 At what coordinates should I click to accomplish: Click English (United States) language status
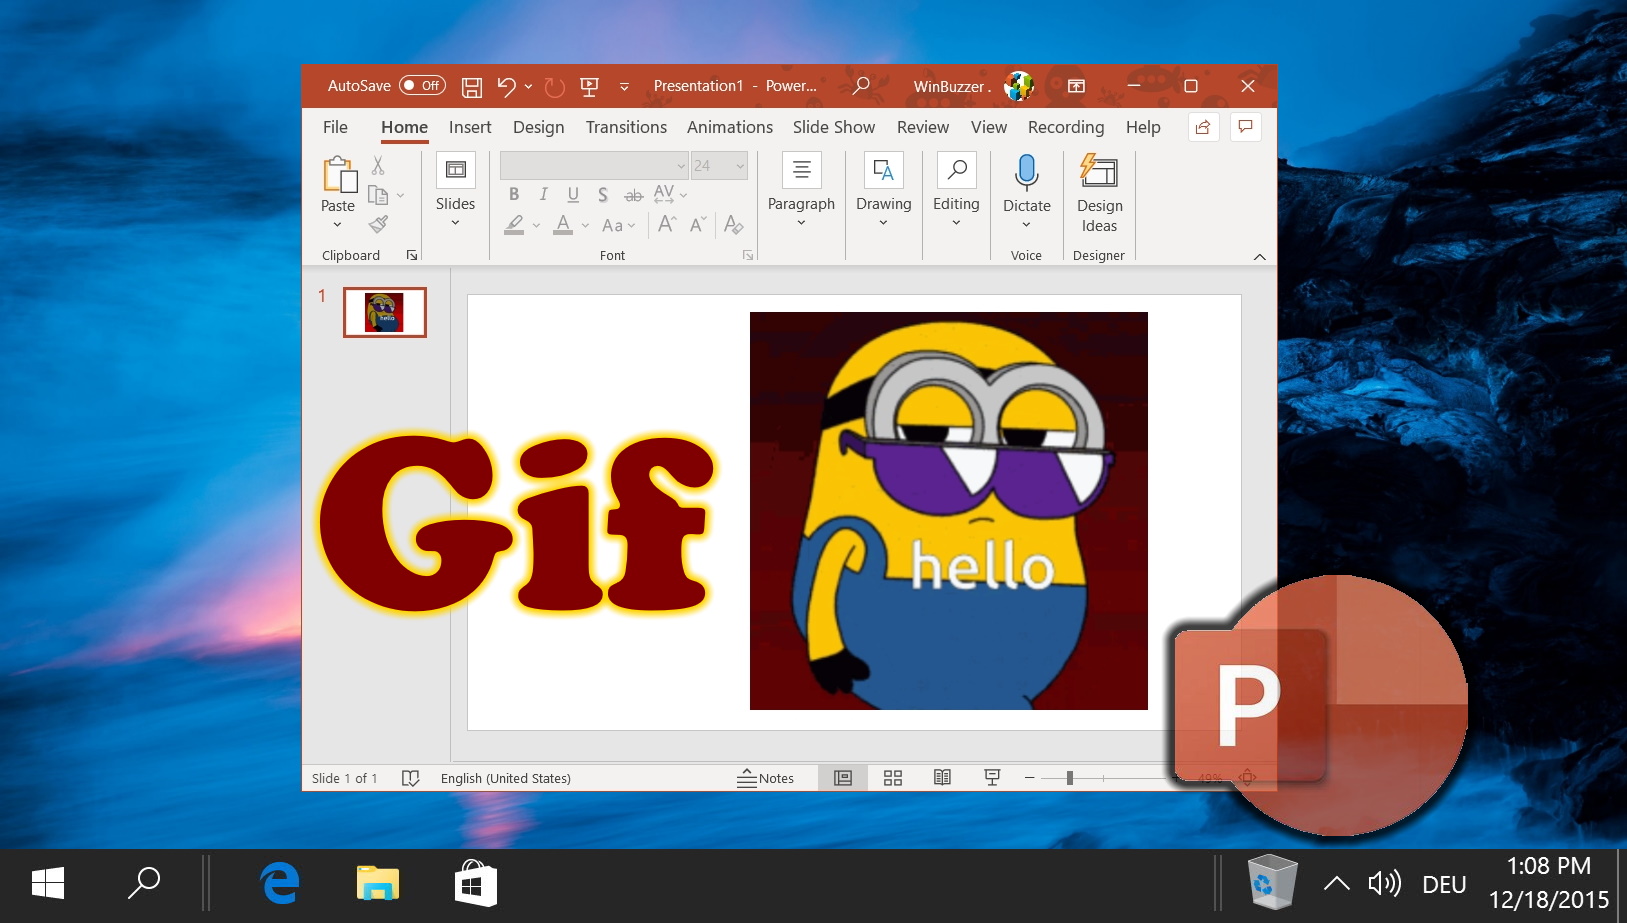pos(506,778)
